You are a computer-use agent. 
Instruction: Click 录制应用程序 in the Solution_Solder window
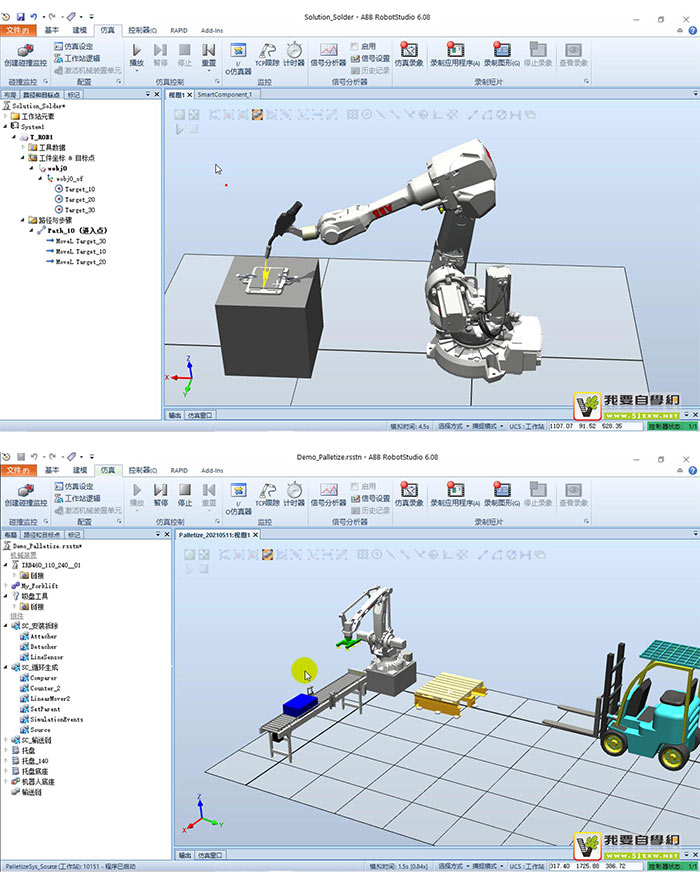(x=455, y=55)
